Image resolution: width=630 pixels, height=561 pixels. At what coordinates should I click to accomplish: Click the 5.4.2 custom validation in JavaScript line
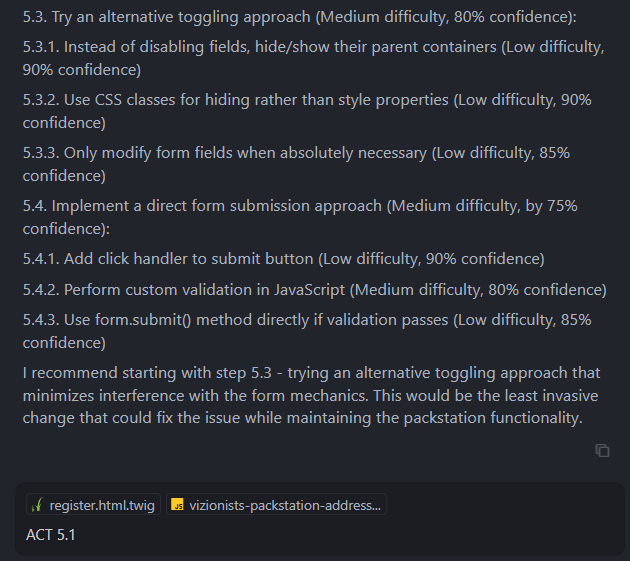point(315,290)
